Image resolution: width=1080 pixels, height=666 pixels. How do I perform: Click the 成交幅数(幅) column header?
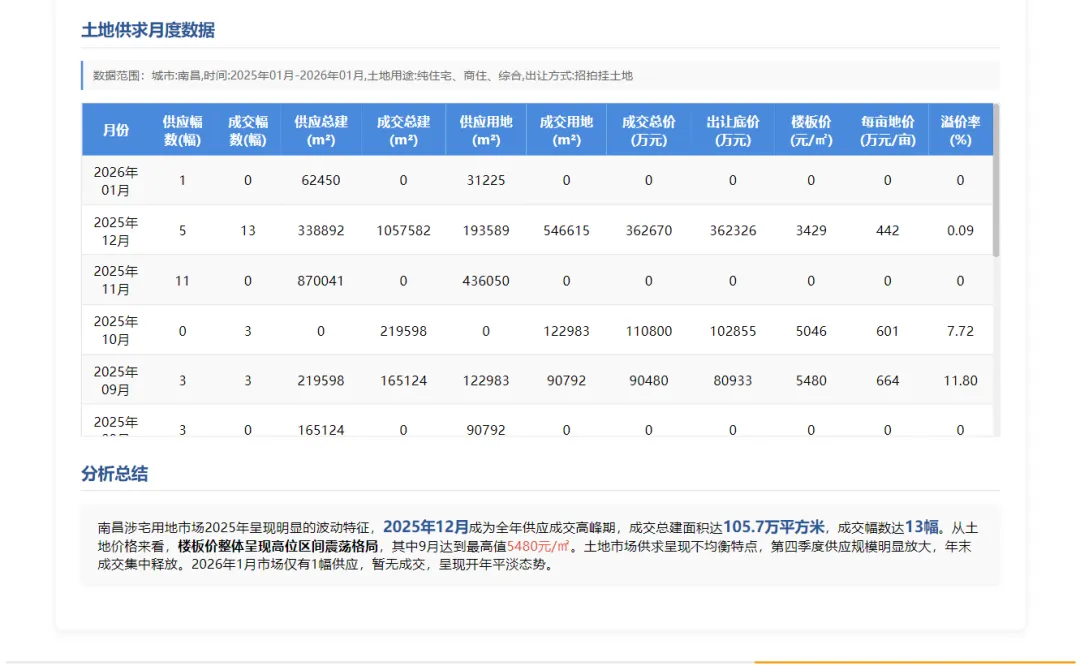[247, 129]
